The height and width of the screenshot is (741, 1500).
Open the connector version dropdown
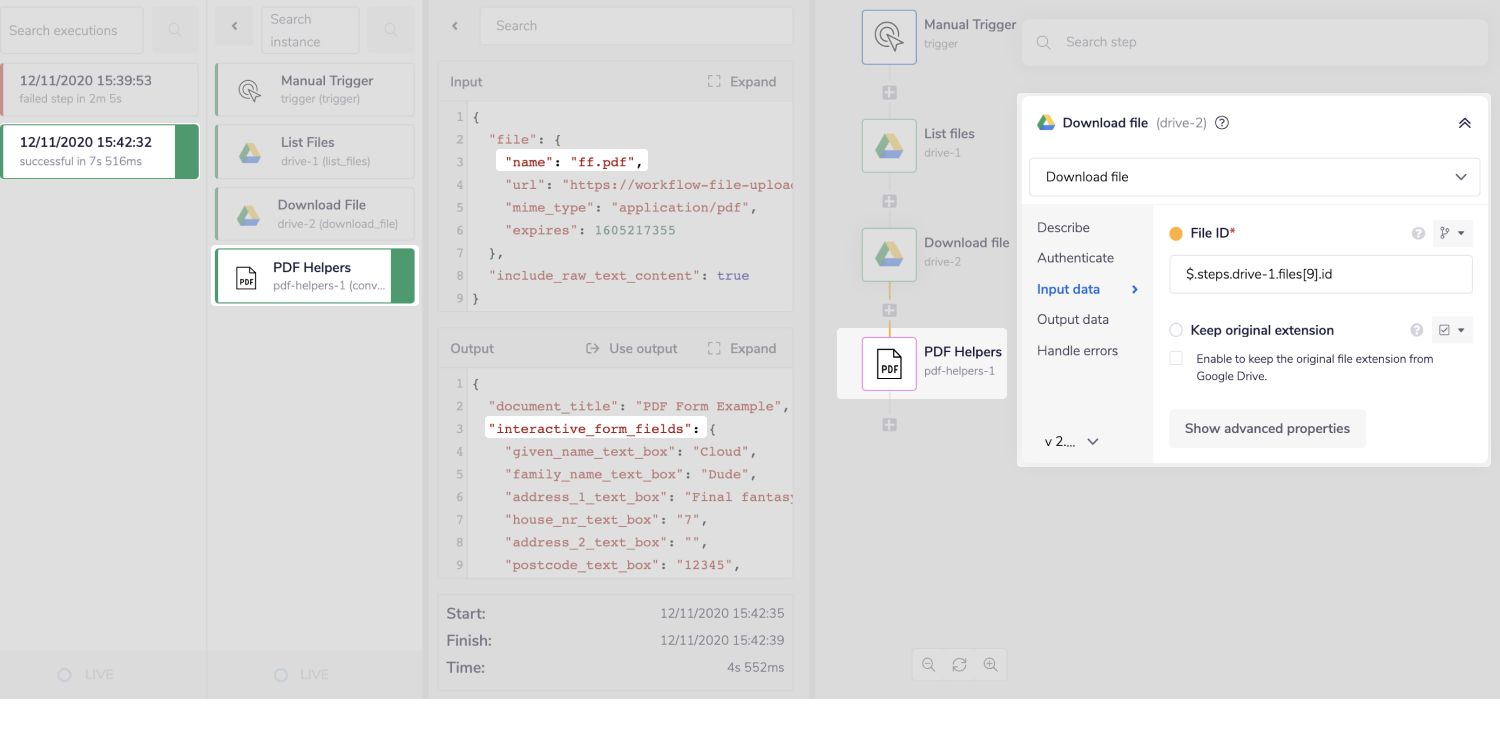click(1072, 442)
